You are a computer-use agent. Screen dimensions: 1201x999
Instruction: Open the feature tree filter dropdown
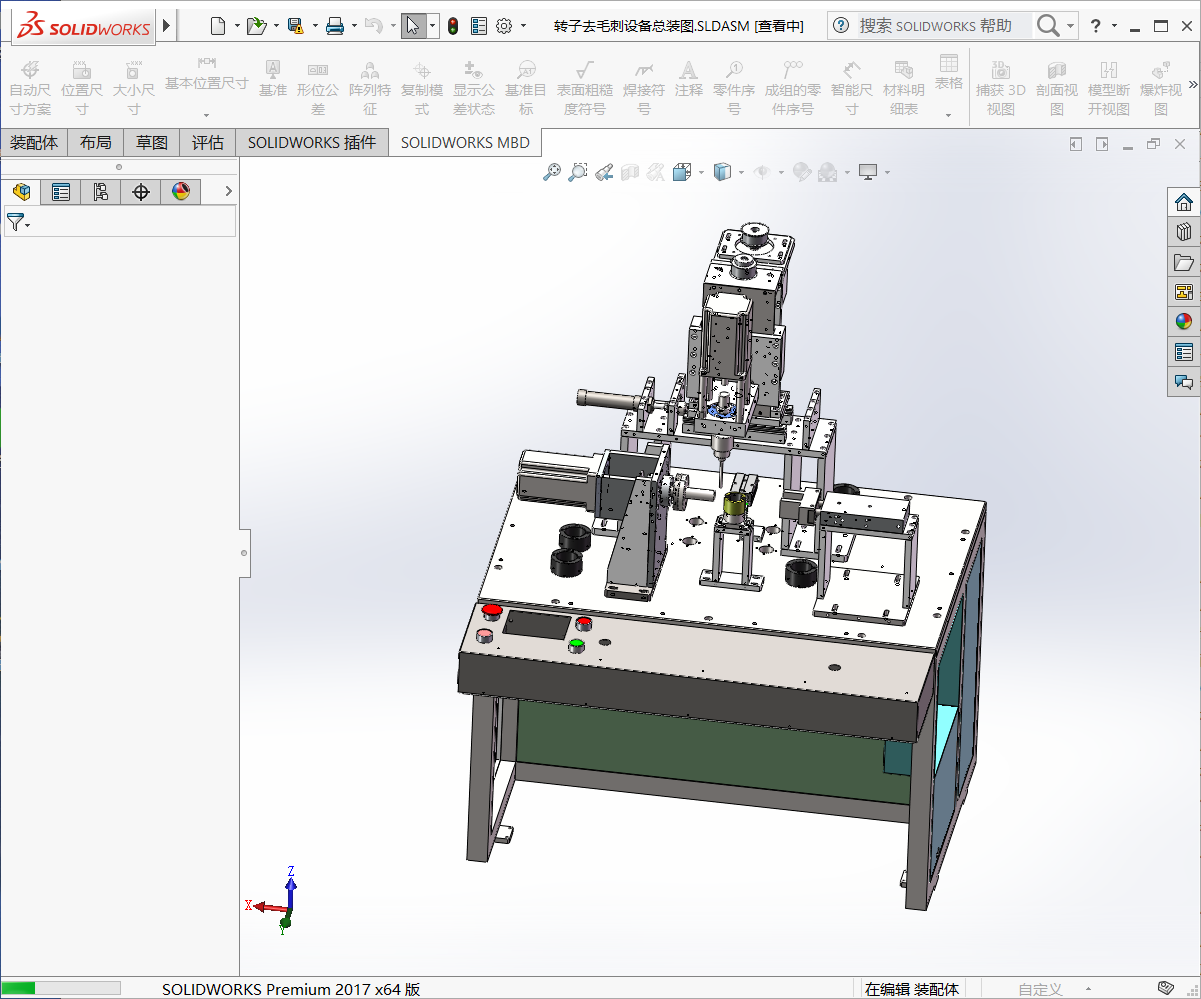tap(18, 223)
